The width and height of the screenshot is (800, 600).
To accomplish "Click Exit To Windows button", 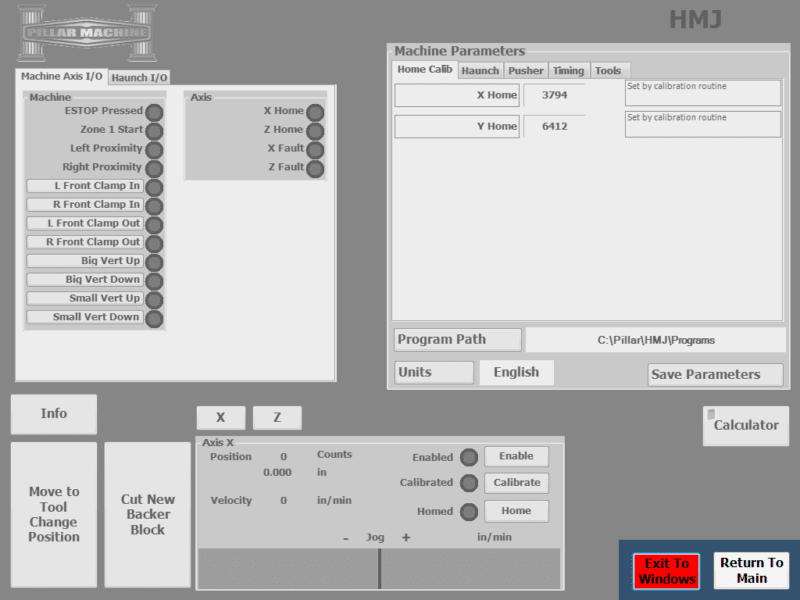I will coord(666,571).
